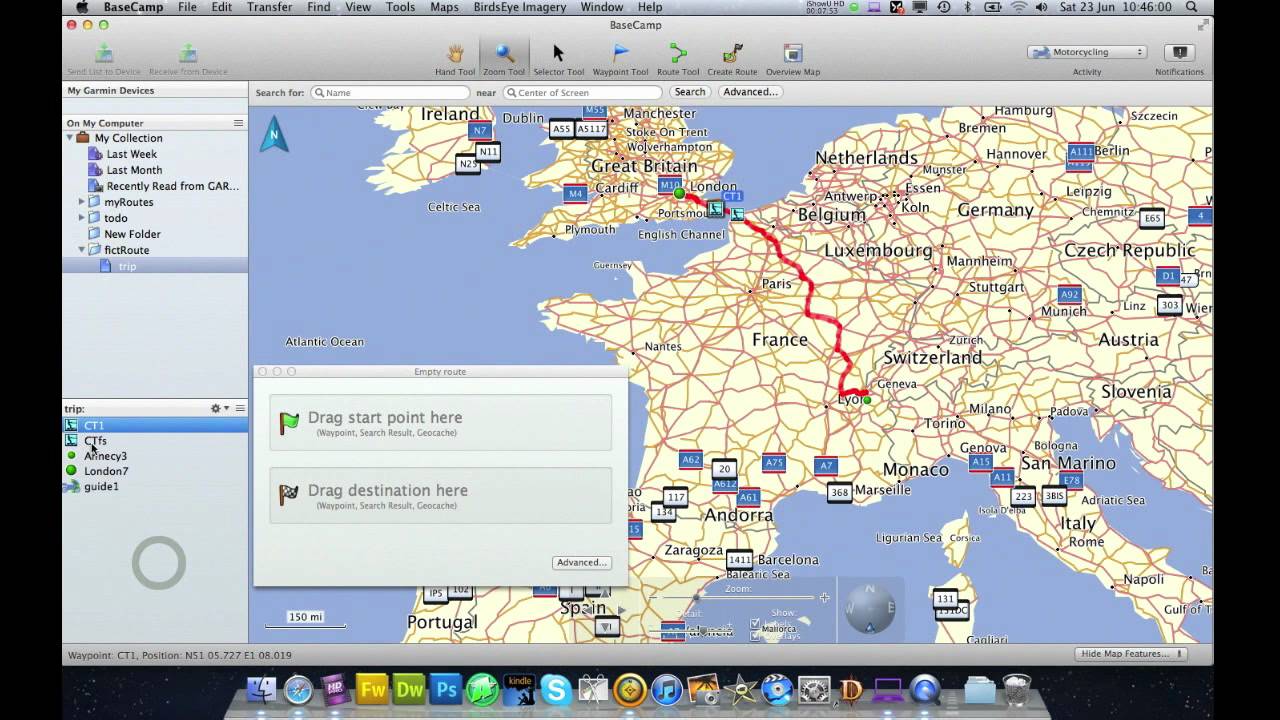The height and width of the screenshot is (720, 1280).
Task: Open Kindle app in the Dock
Action: click(520, 689)
